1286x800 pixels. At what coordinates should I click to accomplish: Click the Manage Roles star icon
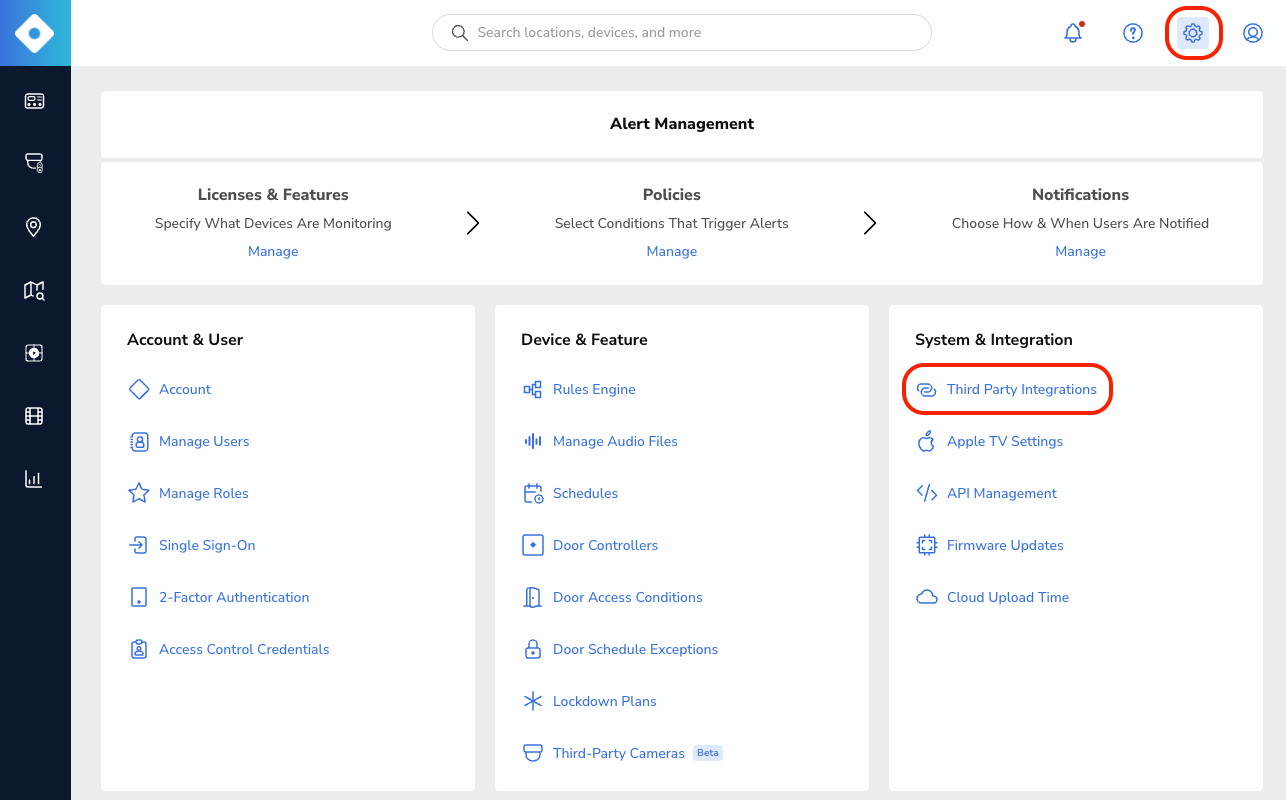[139, 493]
